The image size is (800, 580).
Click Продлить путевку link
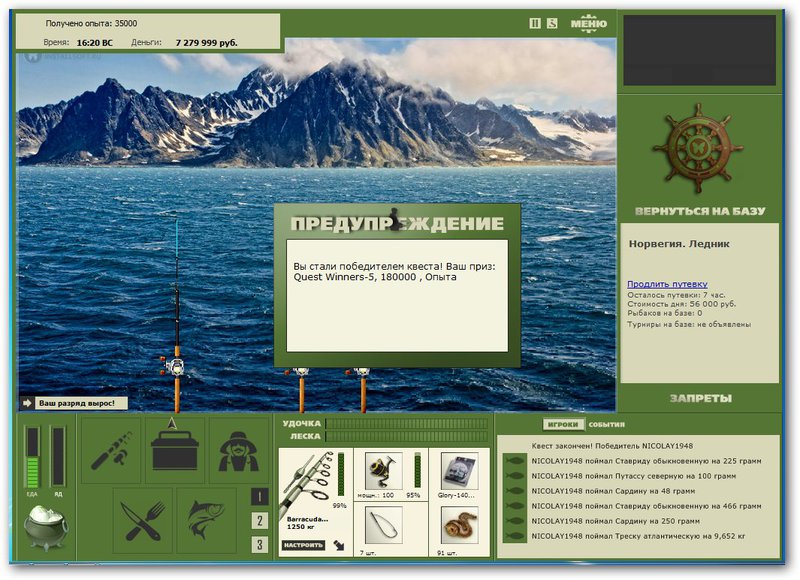667,284
